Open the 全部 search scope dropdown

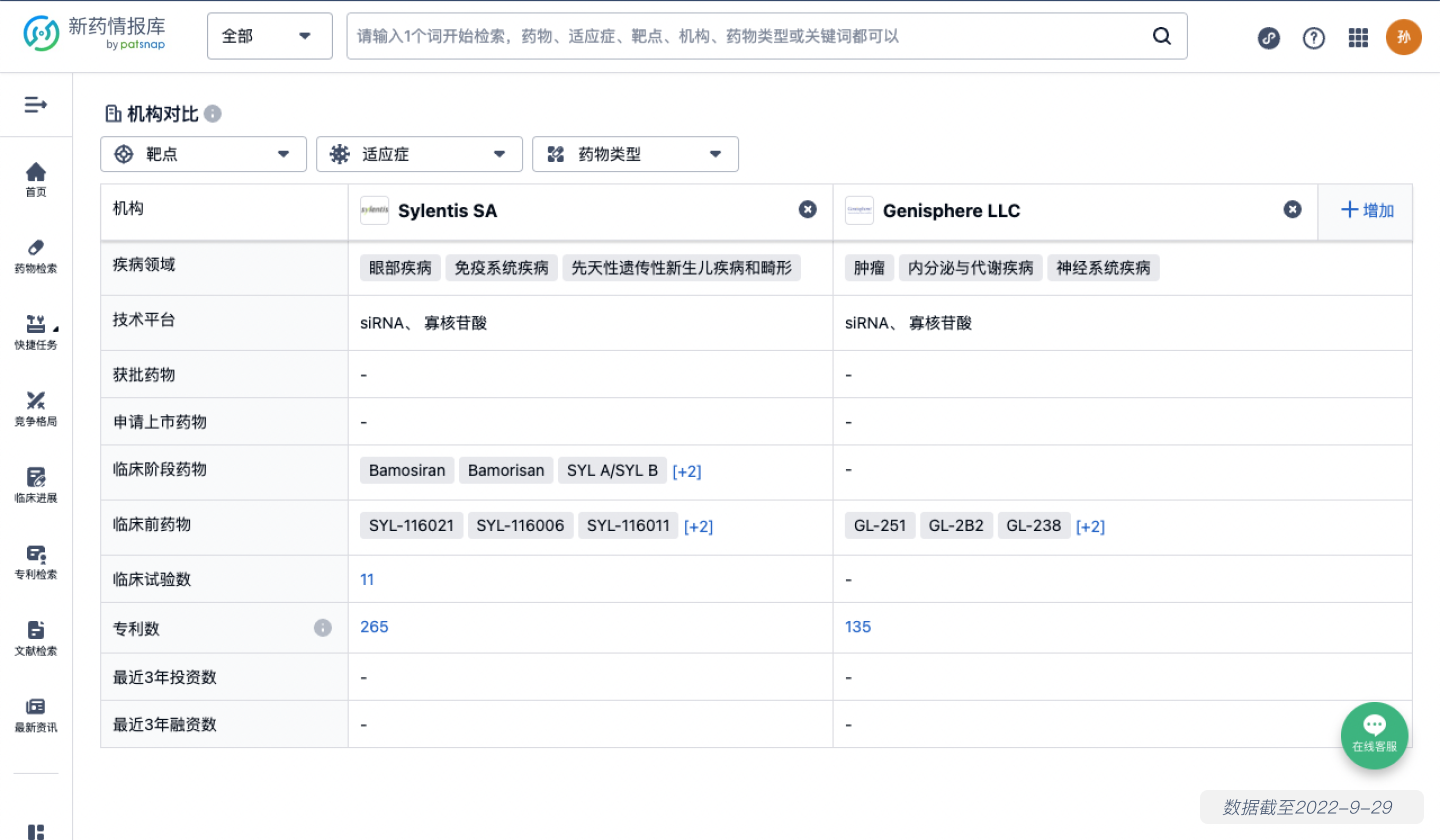click(x=269, y=36)
